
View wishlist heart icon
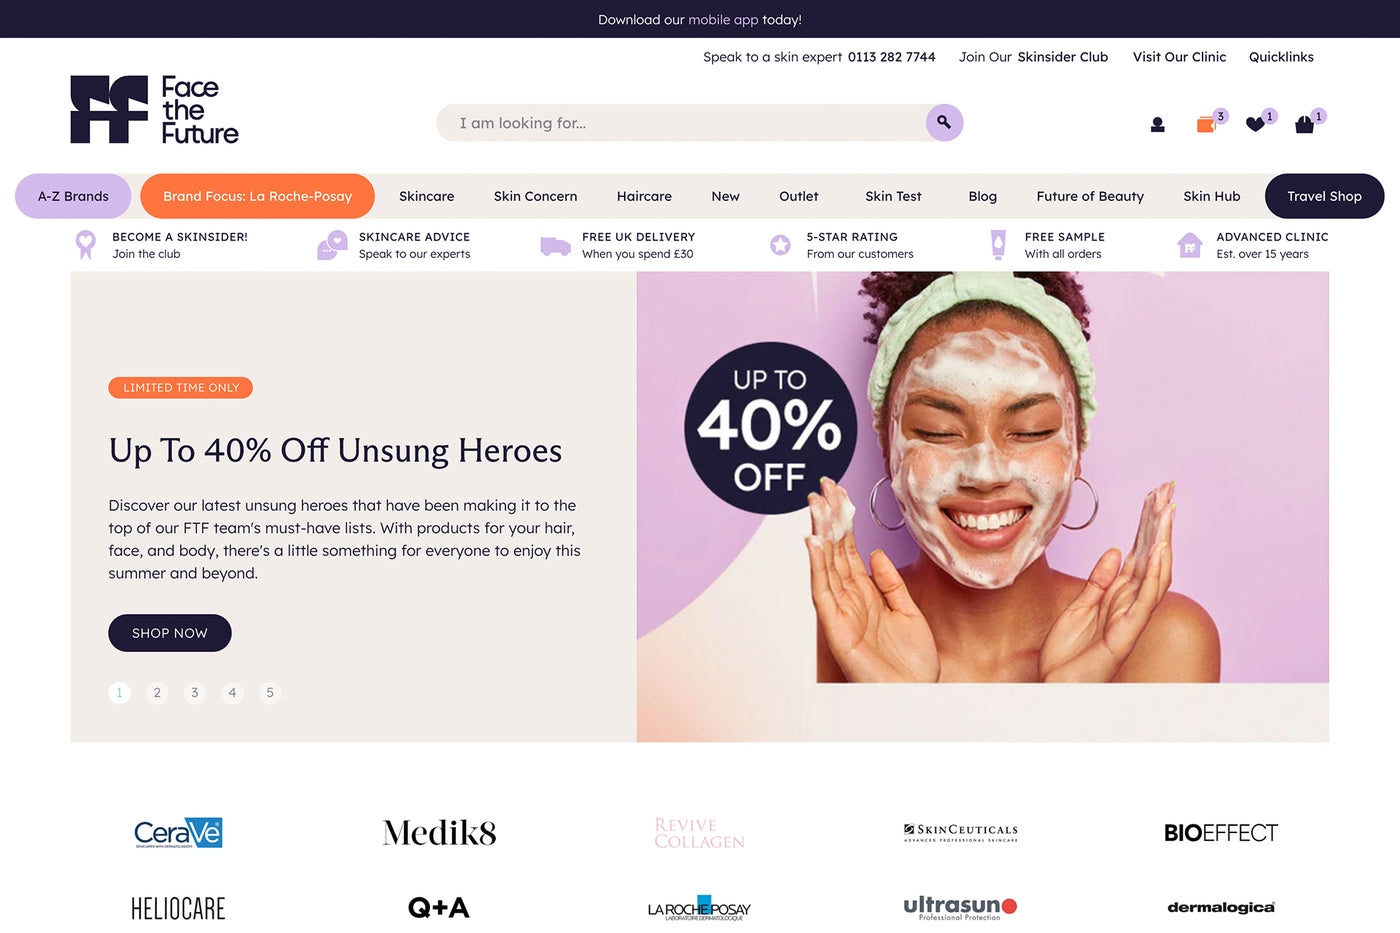[1255, 125]
